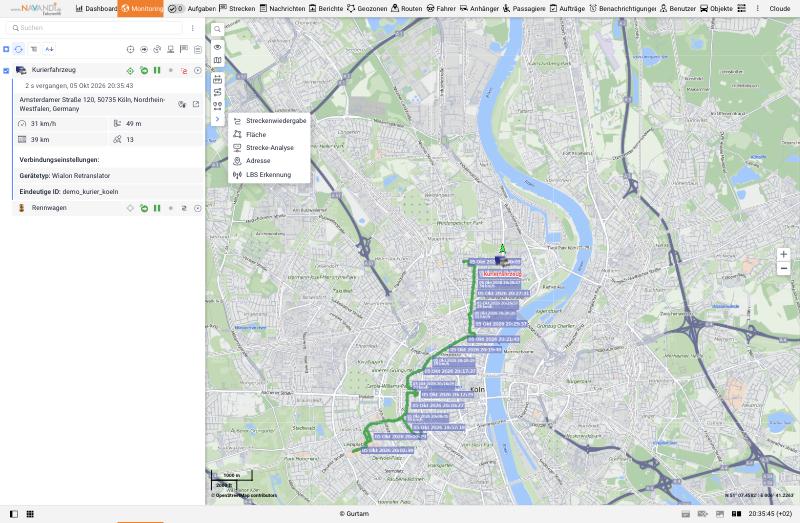The height and width of the screenshot is (523, 800).
Task: Open the Nachrichten tab
Action: 282,9
